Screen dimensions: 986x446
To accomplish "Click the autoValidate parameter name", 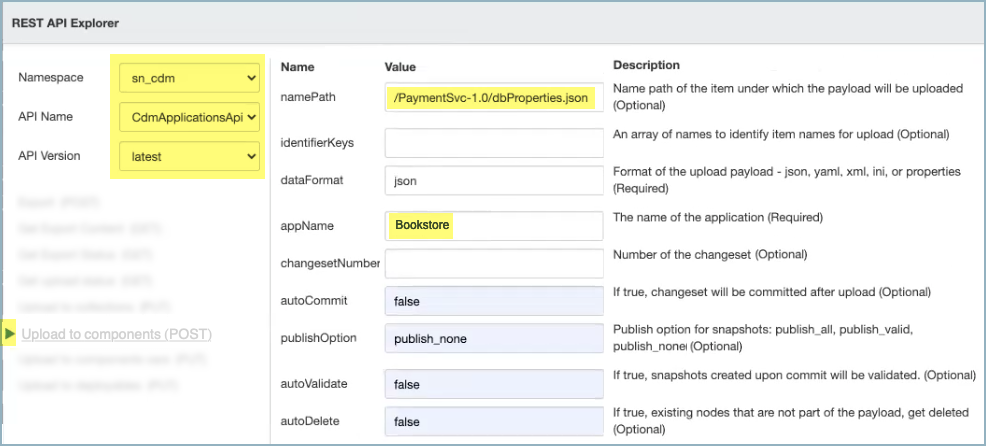I will pos(314,382).
